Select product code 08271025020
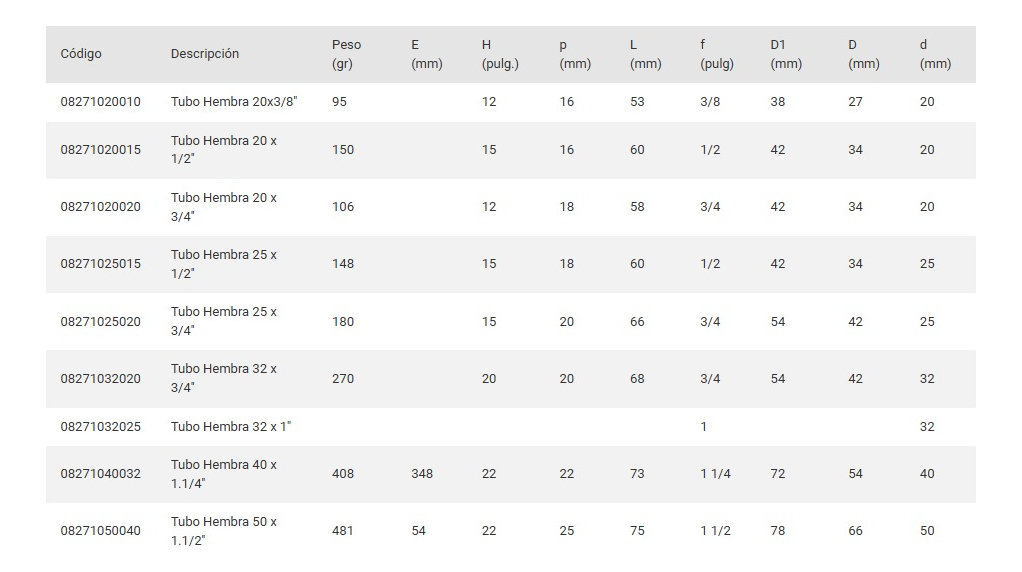The image size is (1022, 572). click(x=101, y=322)
